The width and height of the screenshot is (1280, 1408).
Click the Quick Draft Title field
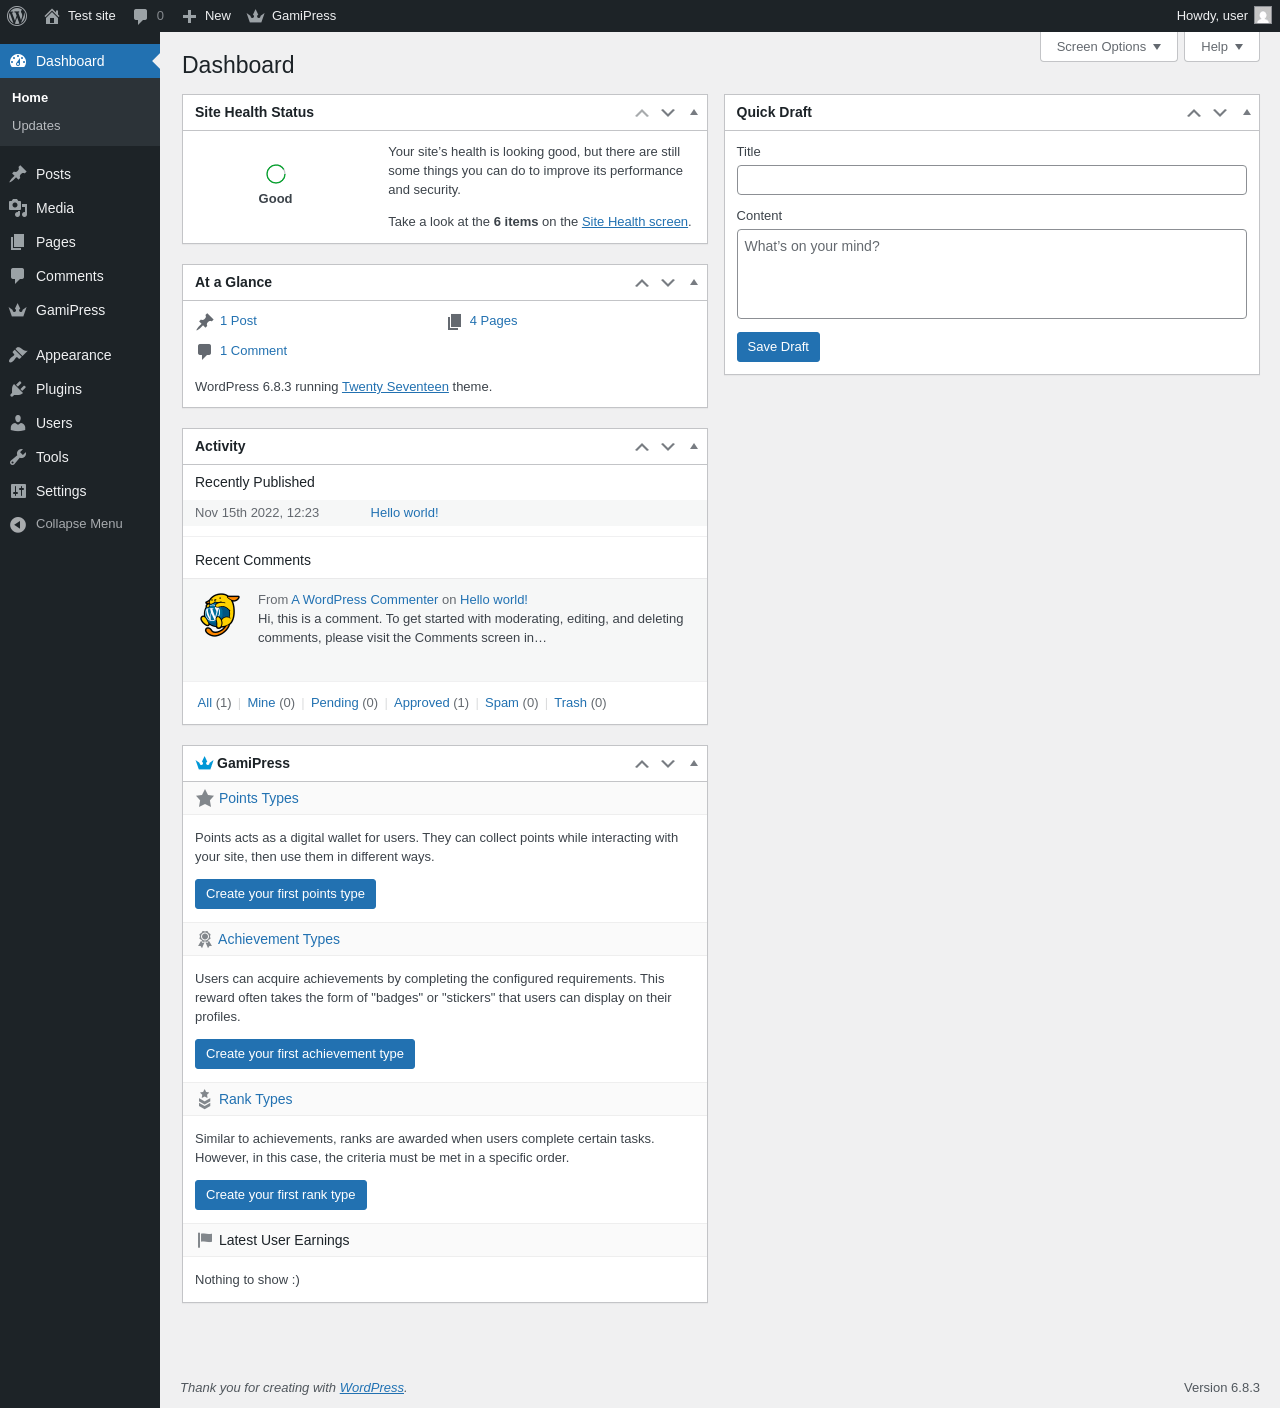tap(992, 180)
